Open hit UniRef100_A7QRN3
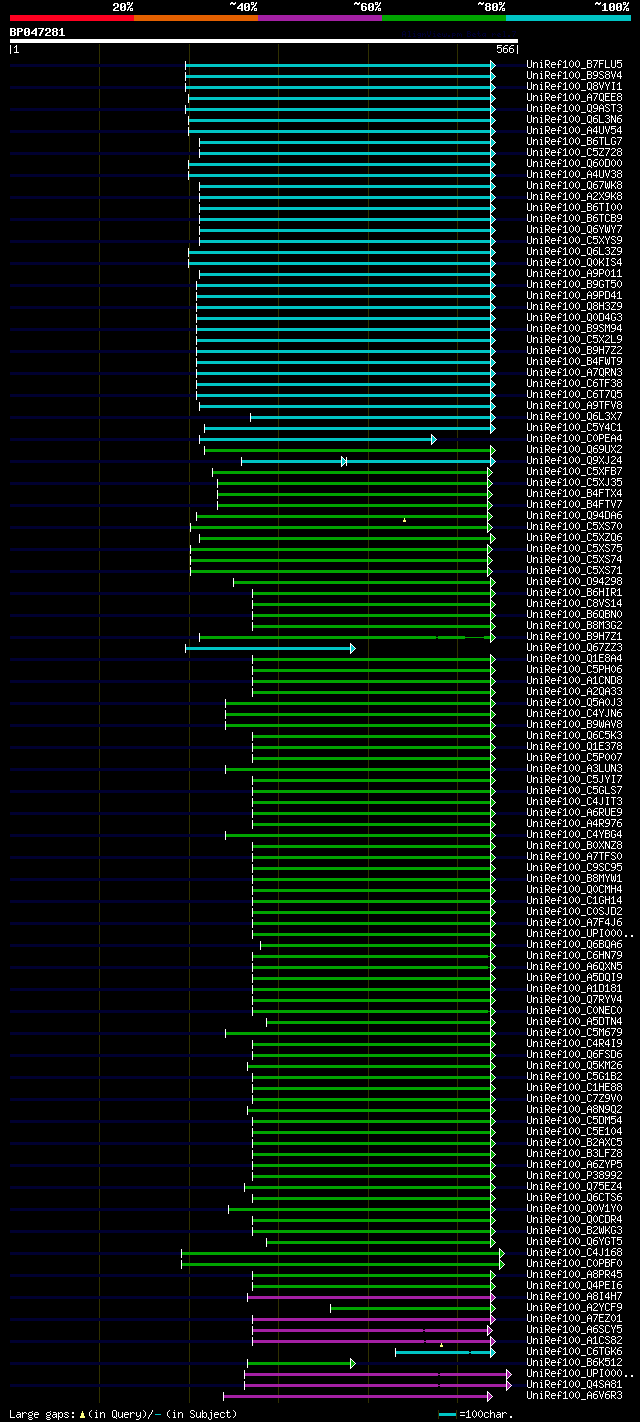This screenshot has width=640, height=1422. pos(574,372)
